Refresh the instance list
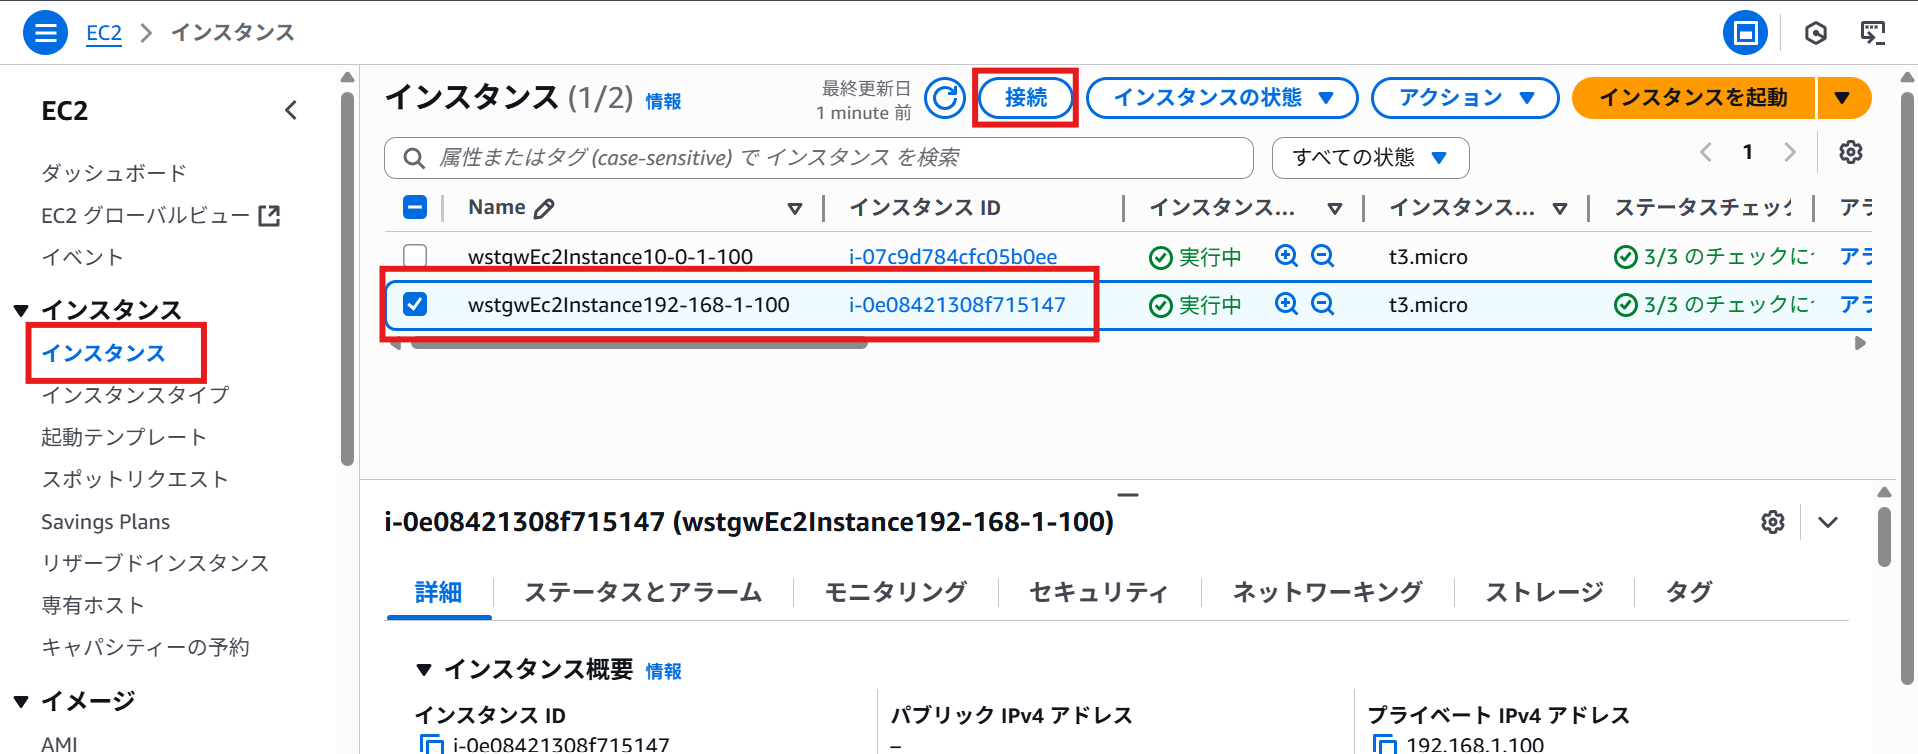 coord(944,98)
